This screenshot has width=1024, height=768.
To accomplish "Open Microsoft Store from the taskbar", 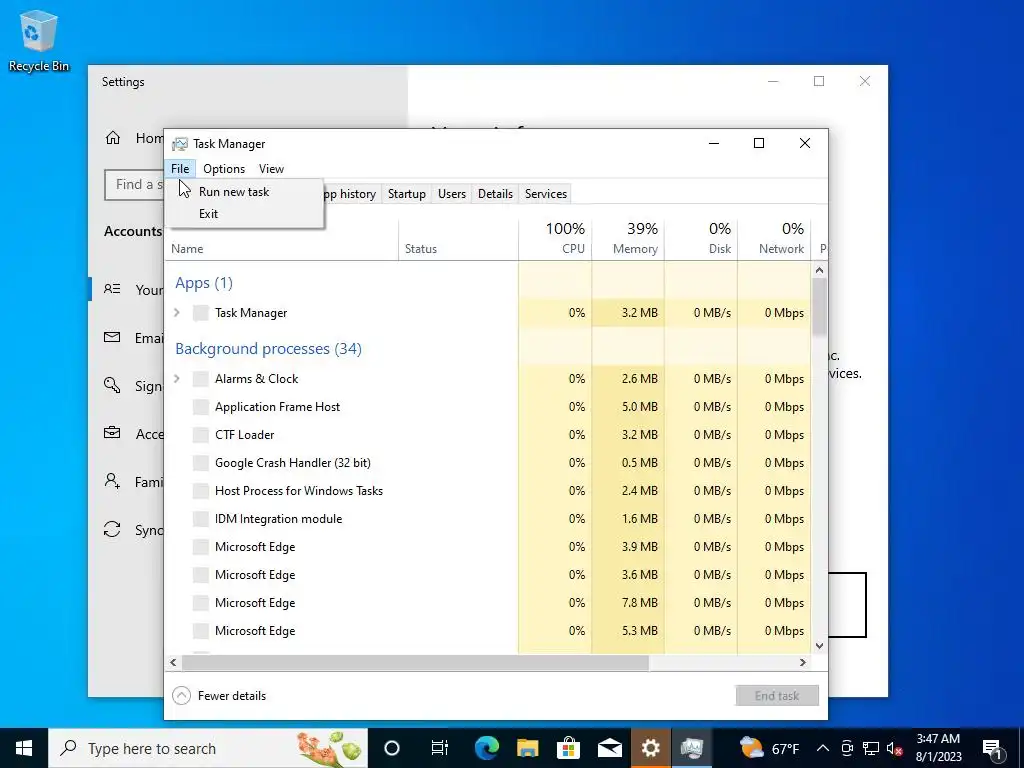I will [x=568, y=748].
